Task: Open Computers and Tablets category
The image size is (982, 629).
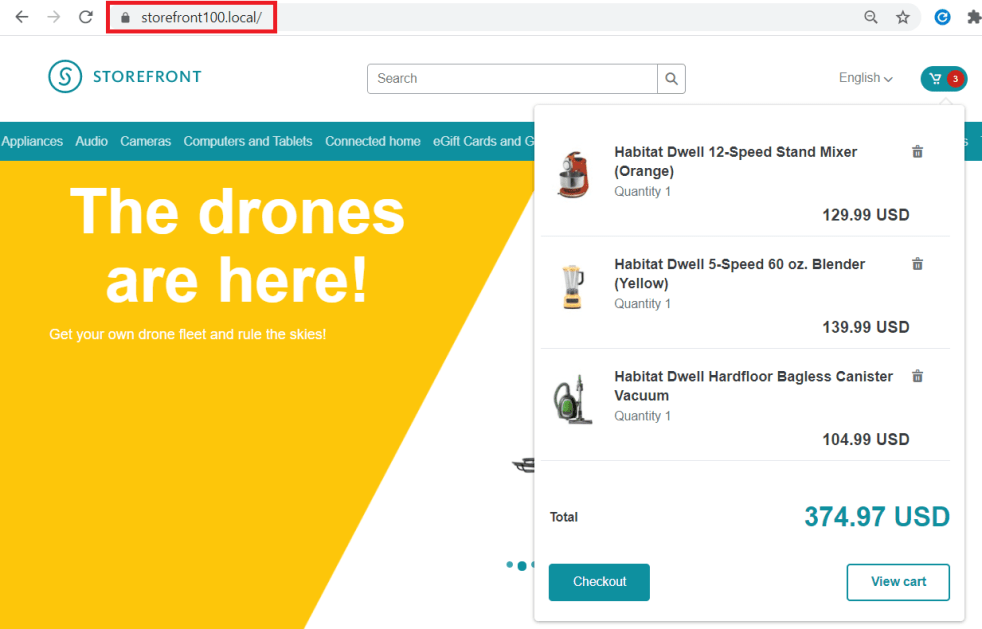Action: pyautogui.click(x=248, y=141)
